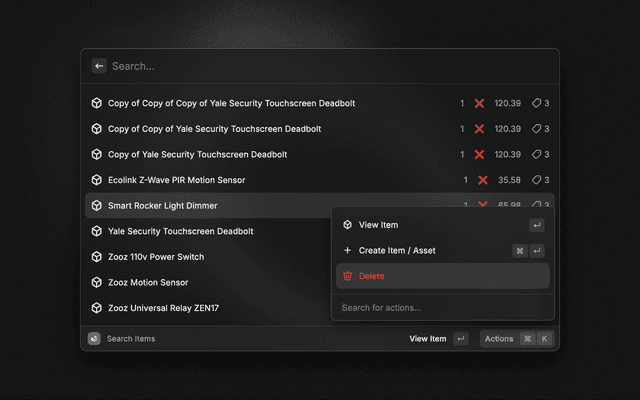The height and width of the screenshot is (400, 640).
Task: Click the trash icon next to Delete
Action: coord(347,276)
